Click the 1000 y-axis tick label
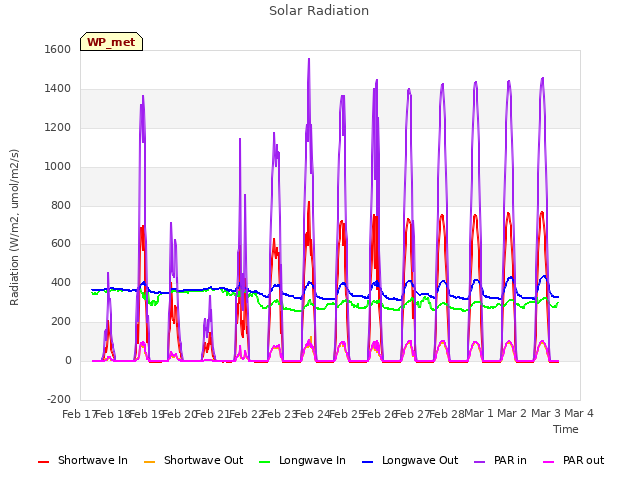This screenshot has width=640, height=480. pos(58,166)
